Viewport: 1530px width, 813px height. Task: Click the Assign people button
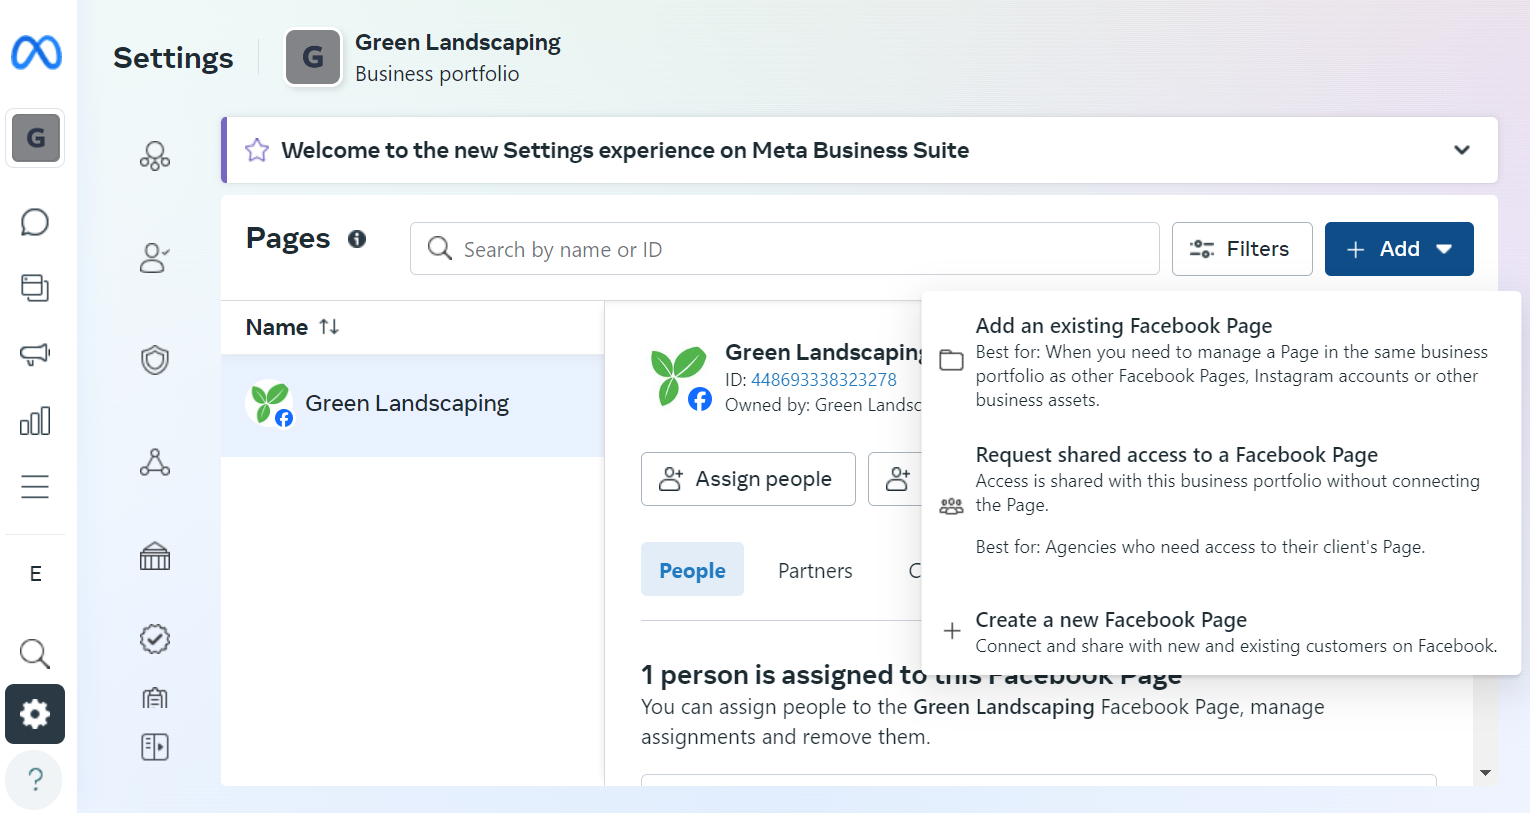click(x=748, y=479)
